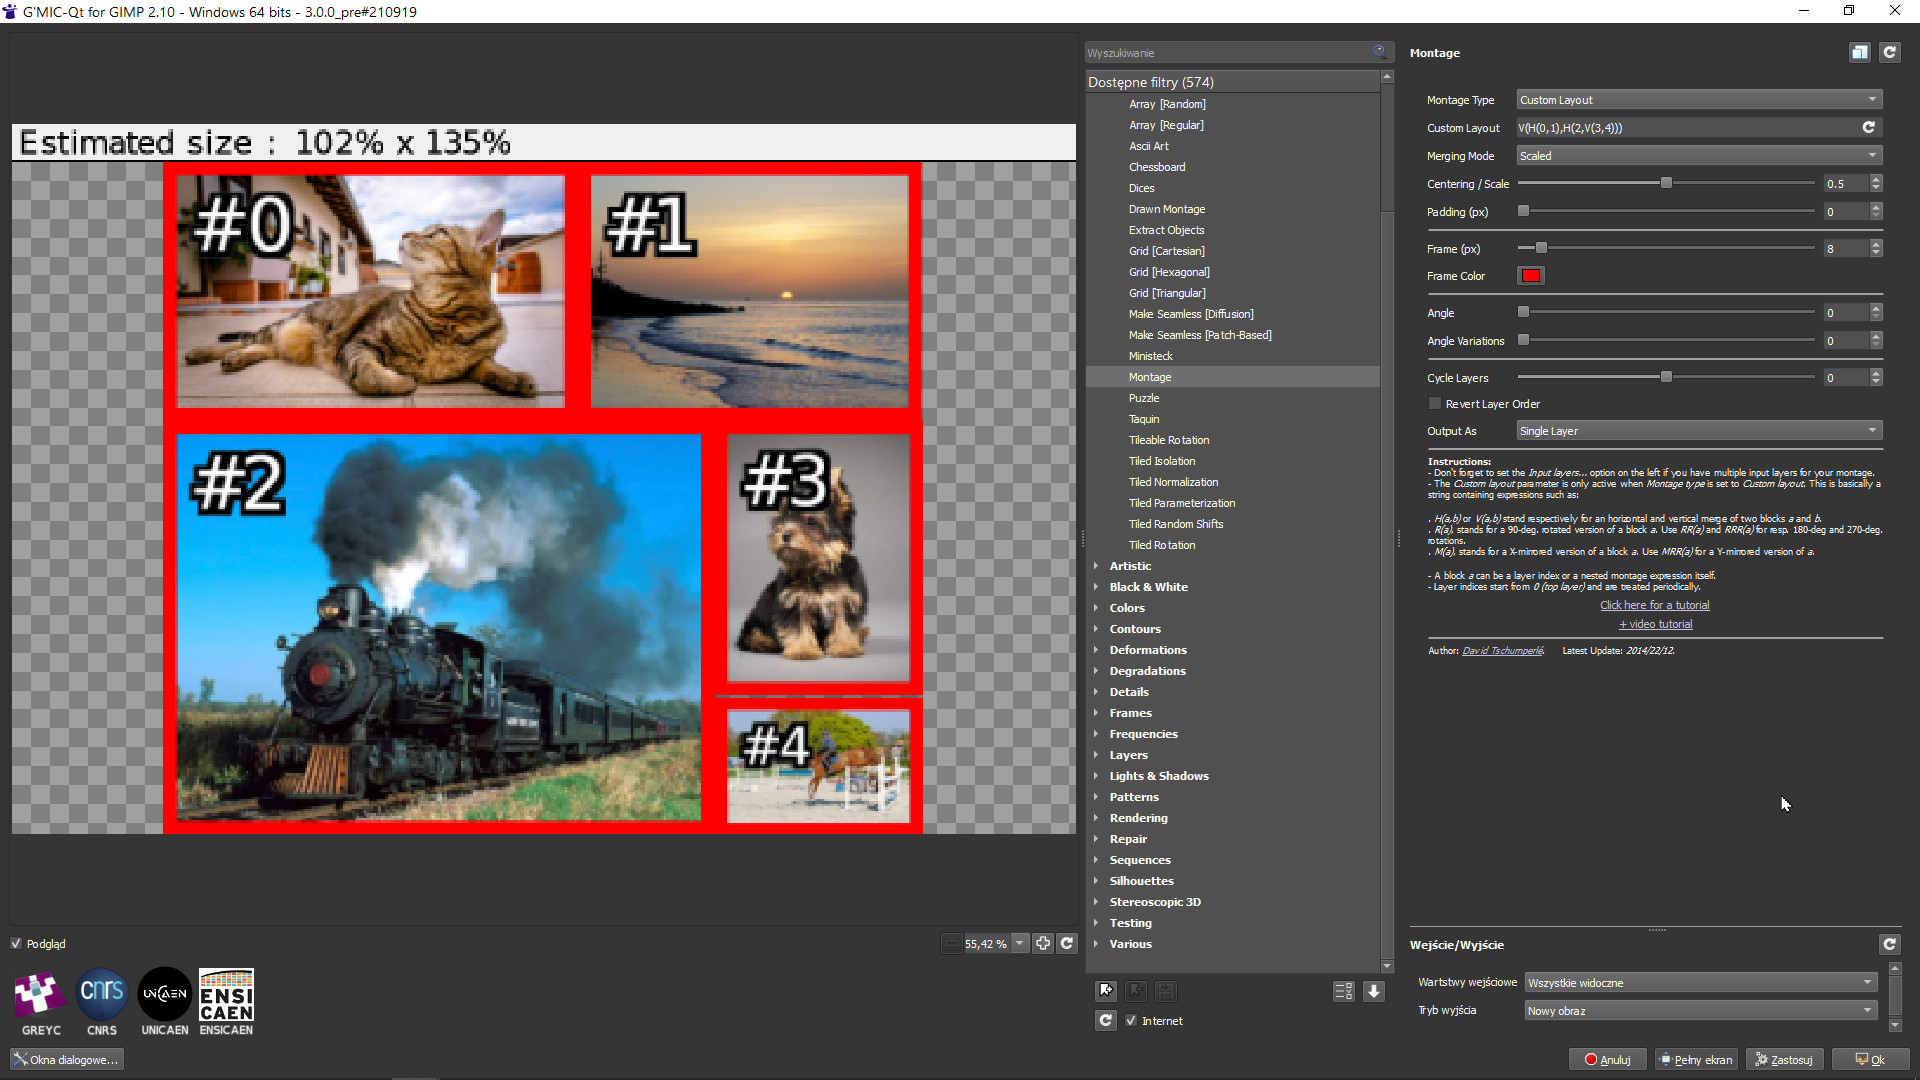
Task: Click the CNRS logo
Action: [102, 1002]
